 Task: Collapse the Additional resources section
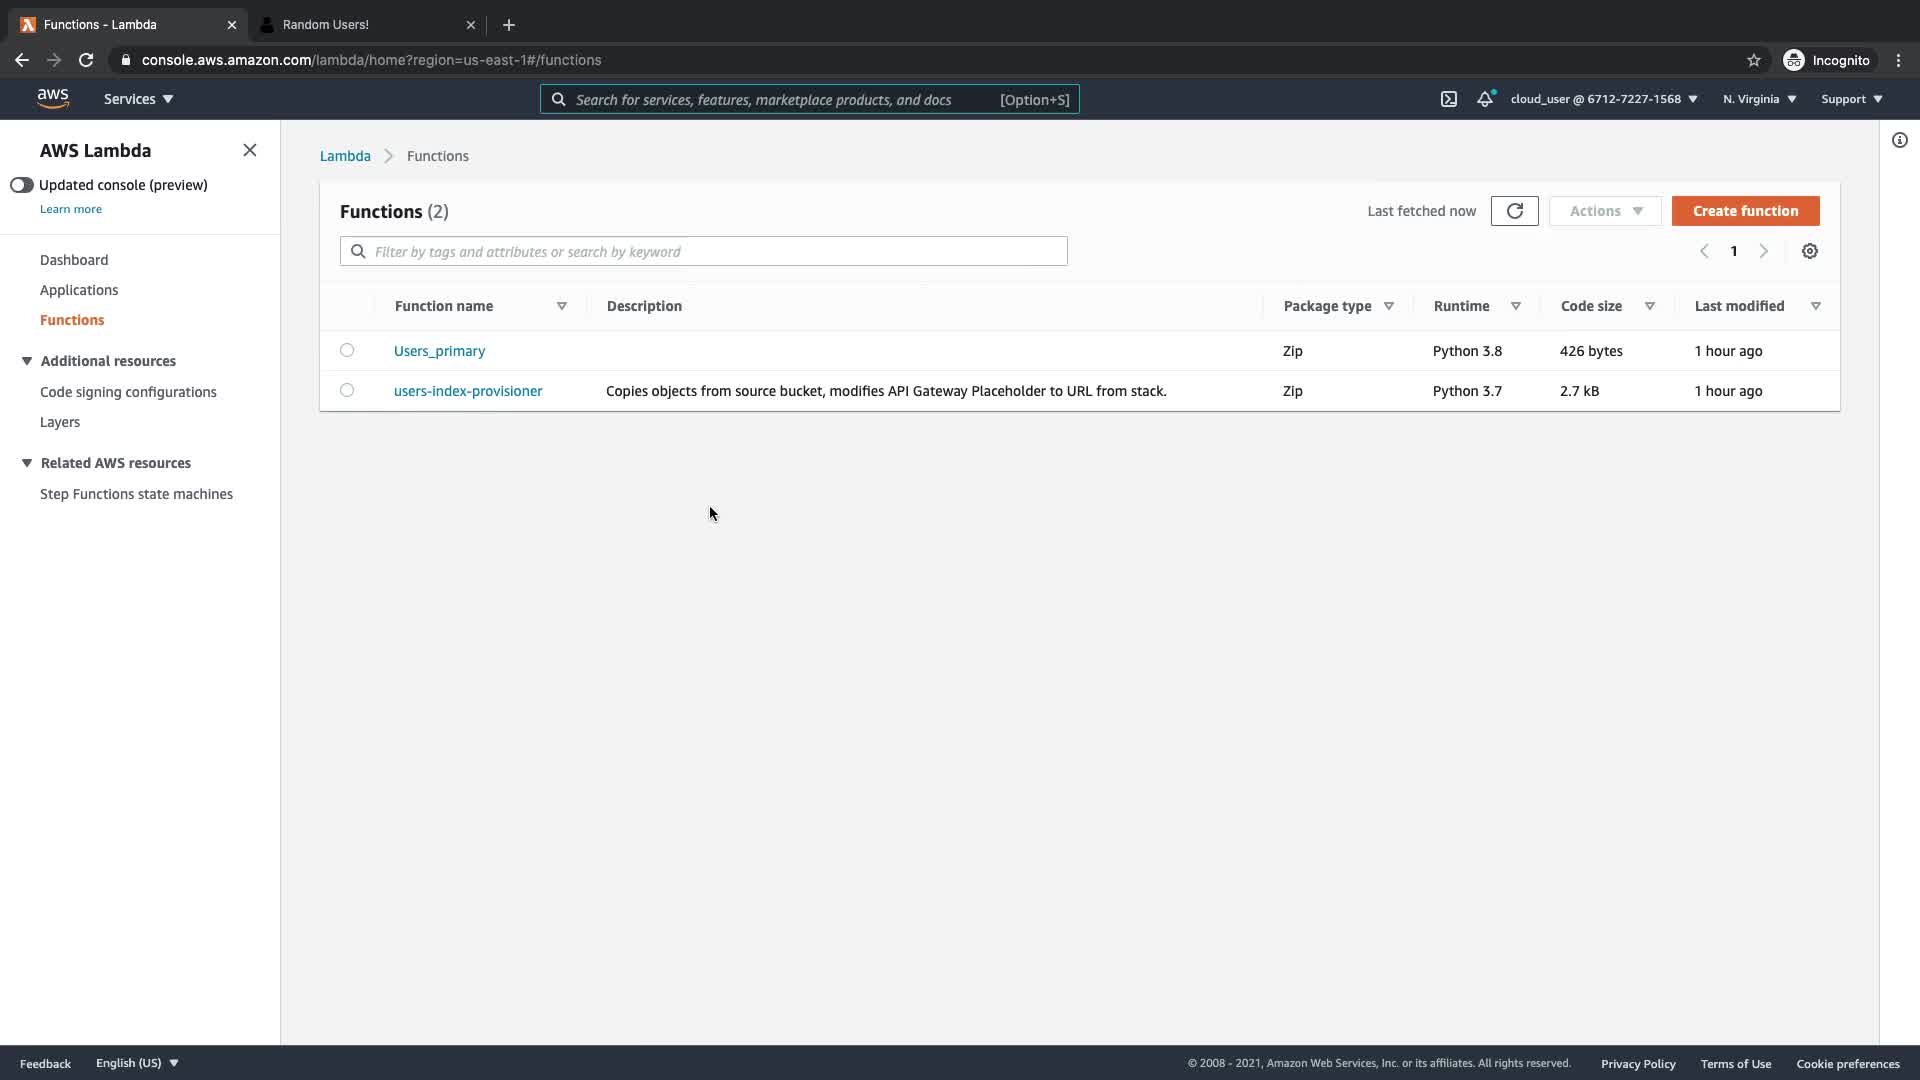point(27,361)
